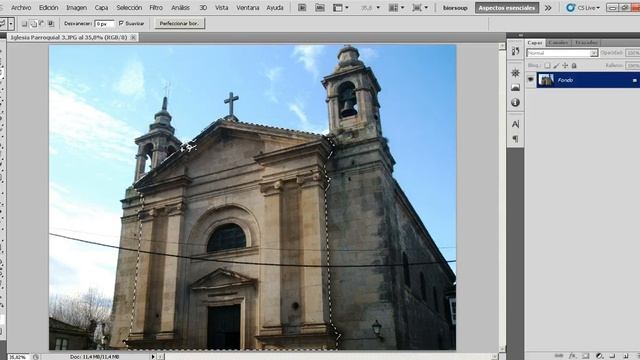
Task: Launch Mini Bridge from the application bar
Action: [x=320, y=7]
